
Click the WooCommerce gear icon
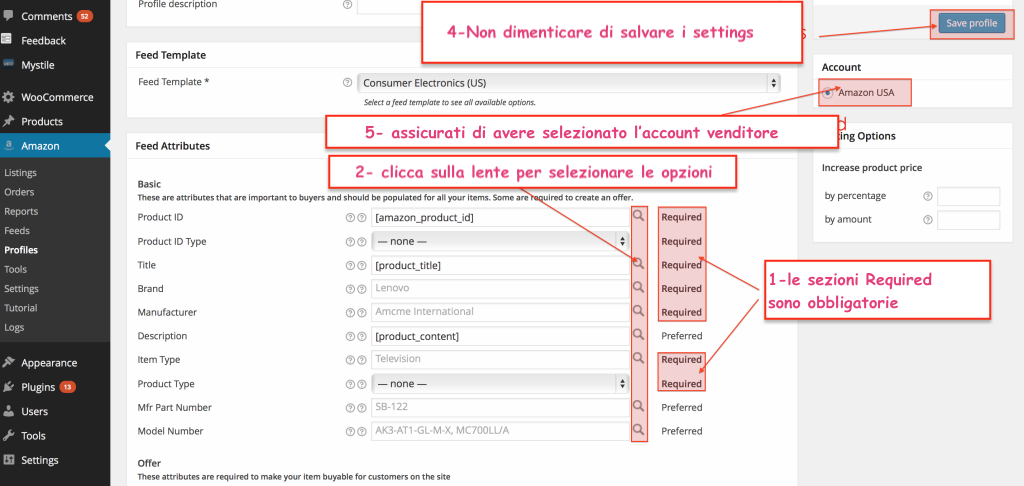pos(8,97)
